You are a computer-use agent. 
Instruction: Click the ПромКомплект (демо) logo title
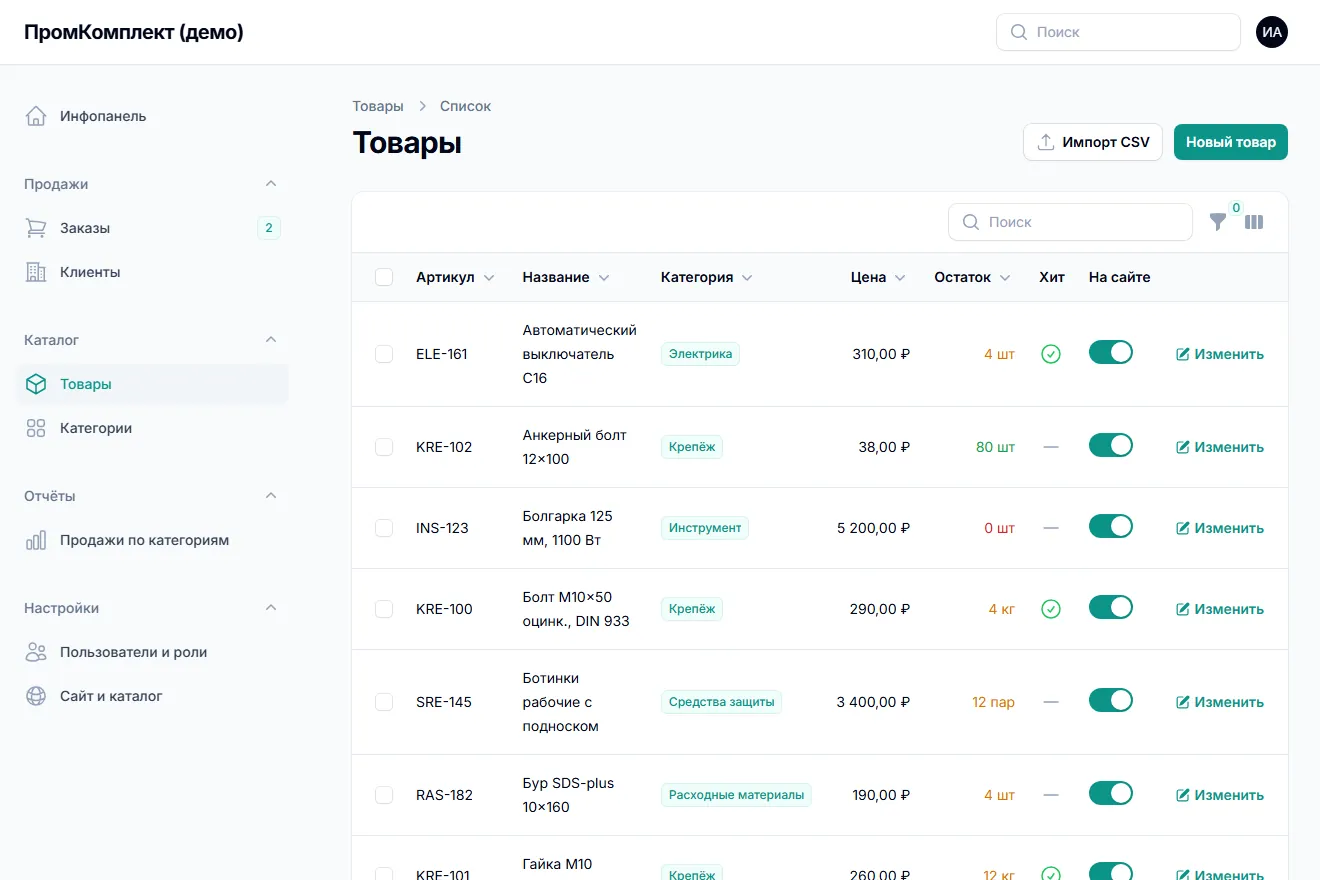134,32
